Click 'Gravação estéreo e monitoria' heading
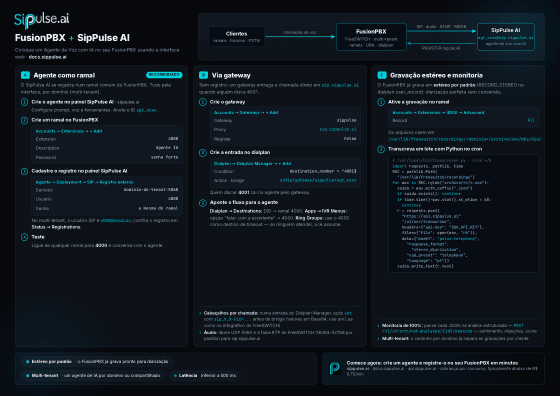This screenshot has height=396, width=560. tap(436, 75)
